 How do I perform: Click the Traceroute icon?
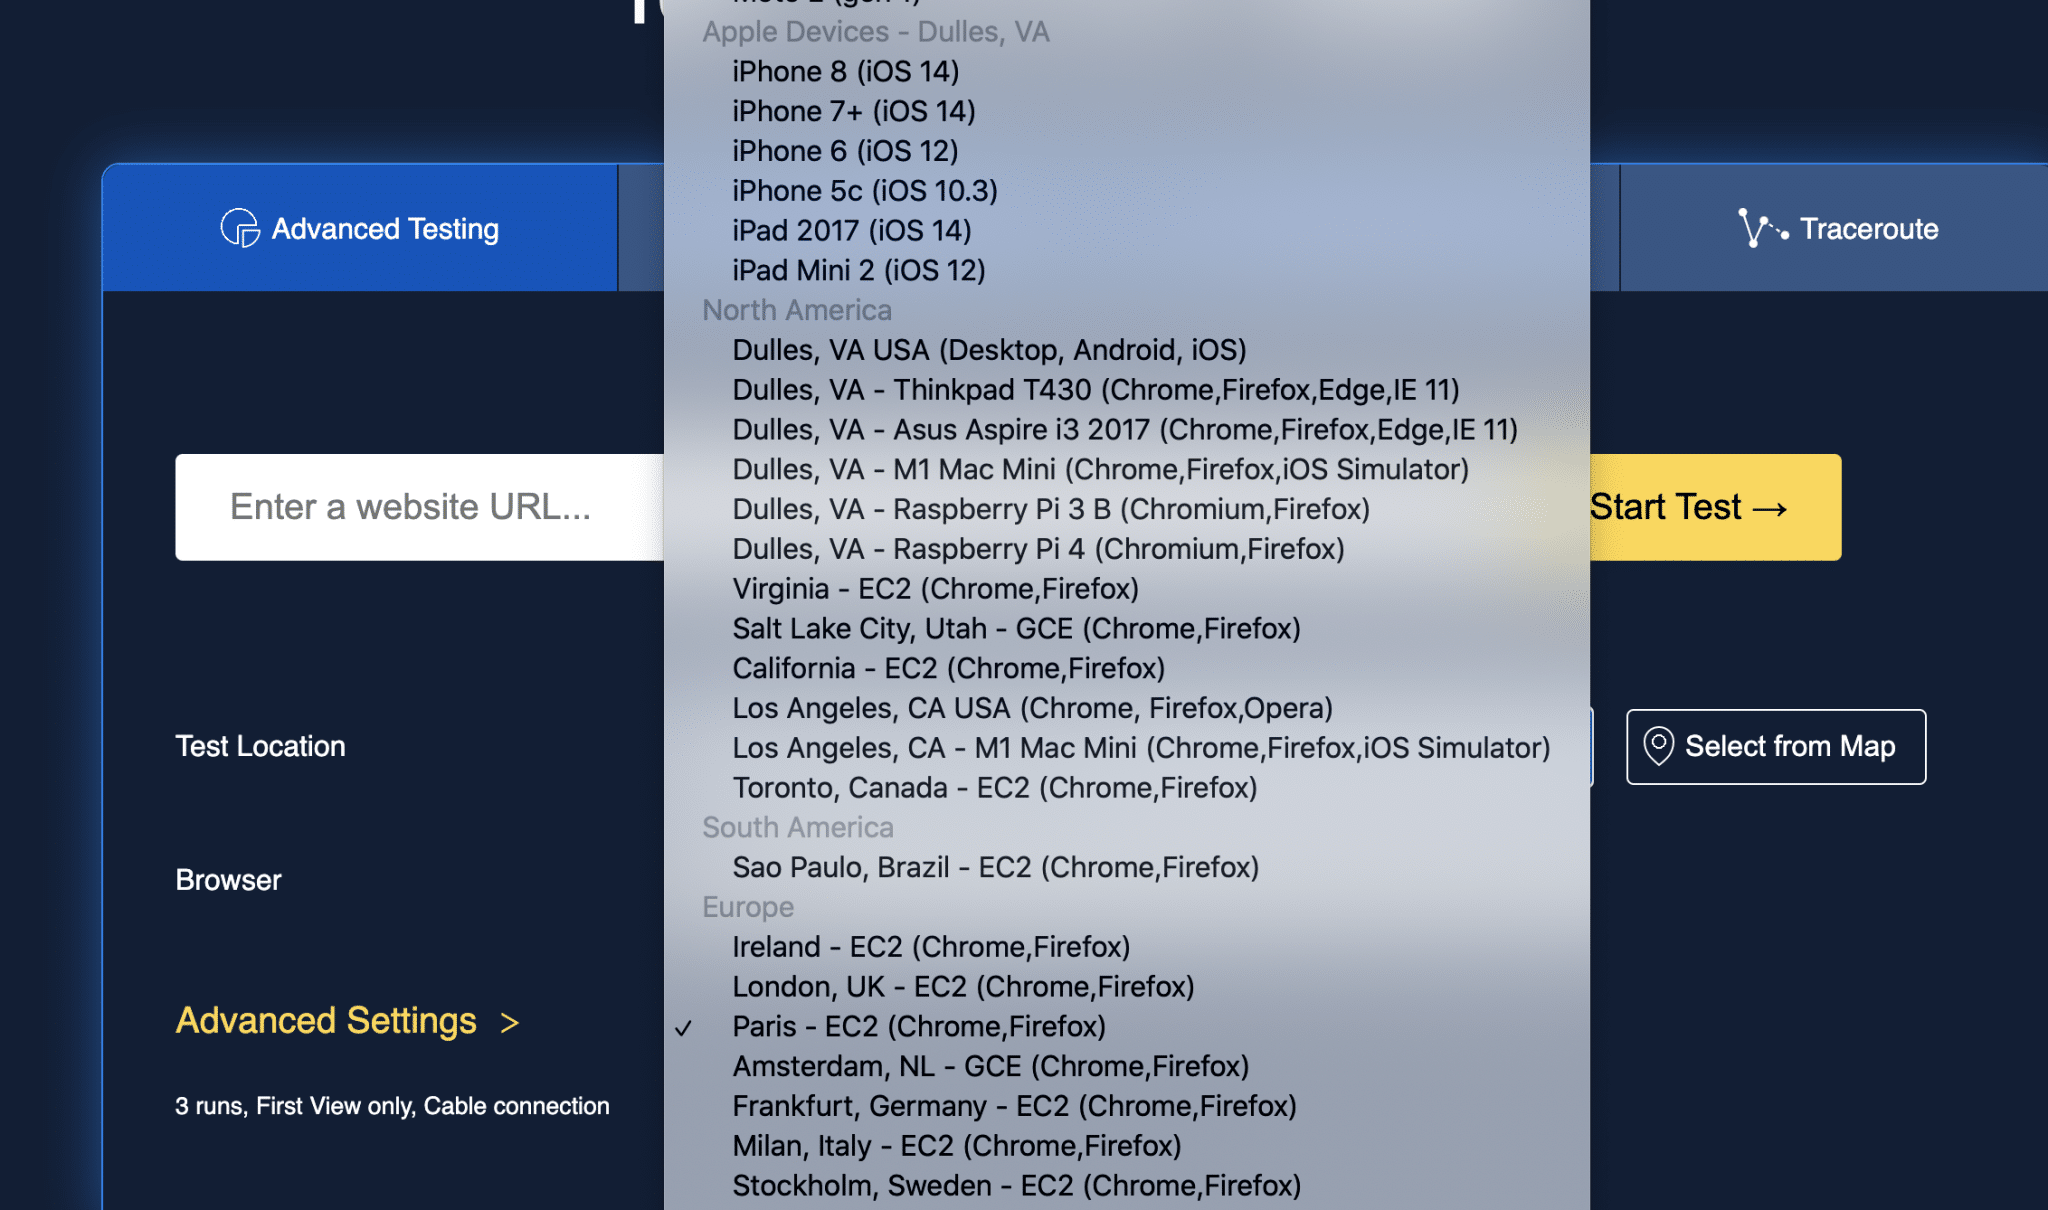click(x=1757, y=228)
